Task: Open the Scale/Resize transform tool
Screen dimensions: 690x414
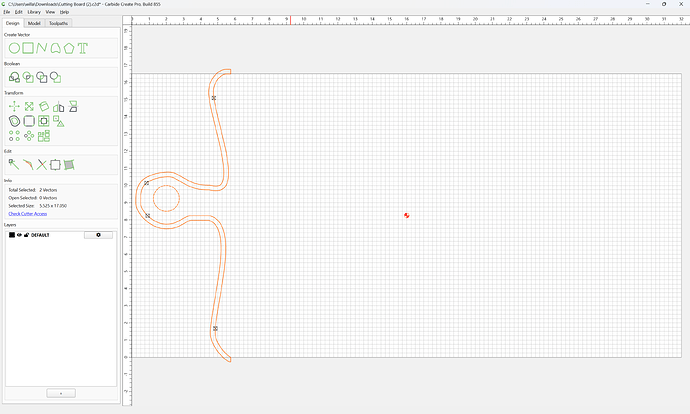Action: pyautogui.click(x=29, y=106)
